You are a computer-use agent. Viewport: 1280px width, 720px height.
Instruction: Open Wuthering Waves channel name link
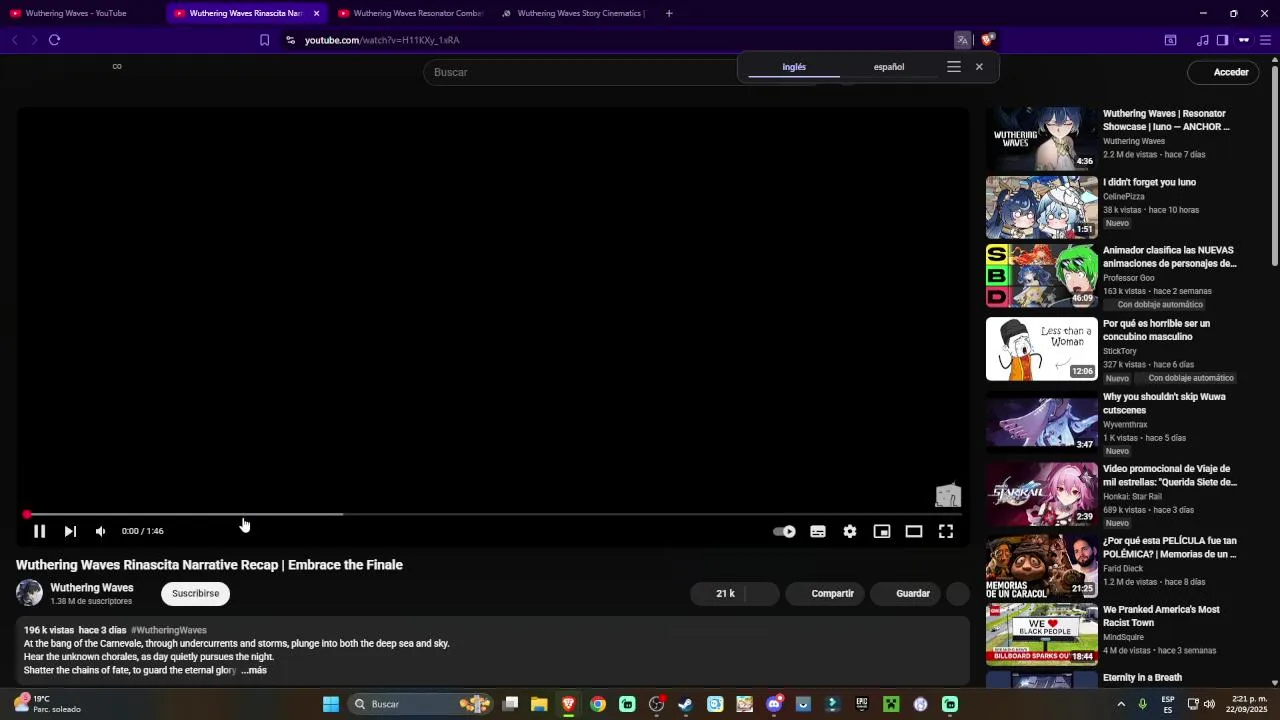pos(92,588)
